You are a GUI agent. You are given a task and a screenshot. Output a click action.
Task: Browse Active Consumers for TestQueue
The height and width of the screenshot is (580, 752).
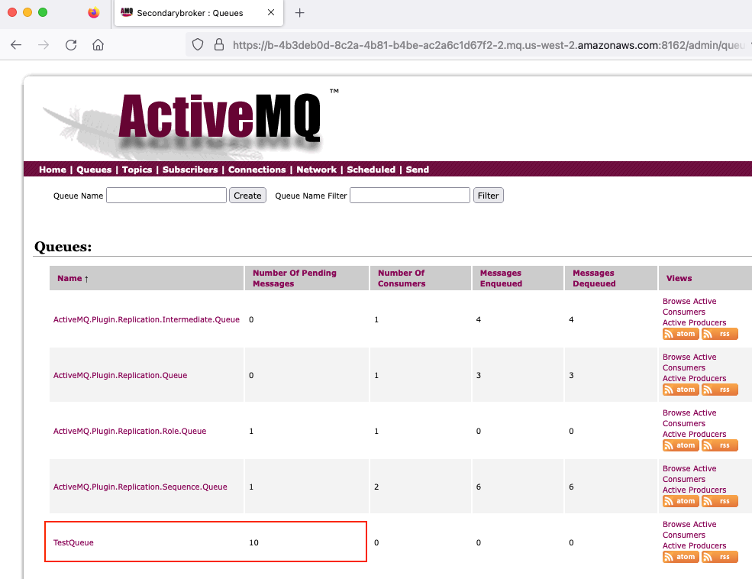(x=689, y=529)
